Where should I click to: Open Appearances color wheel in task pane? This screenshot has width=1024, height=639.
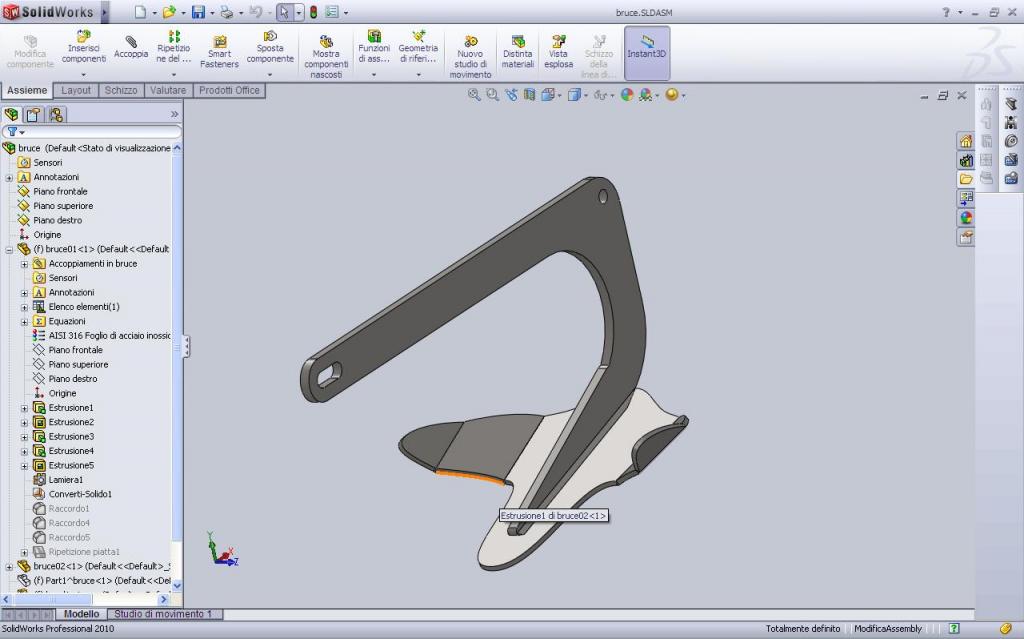click(x=966, y=218)
